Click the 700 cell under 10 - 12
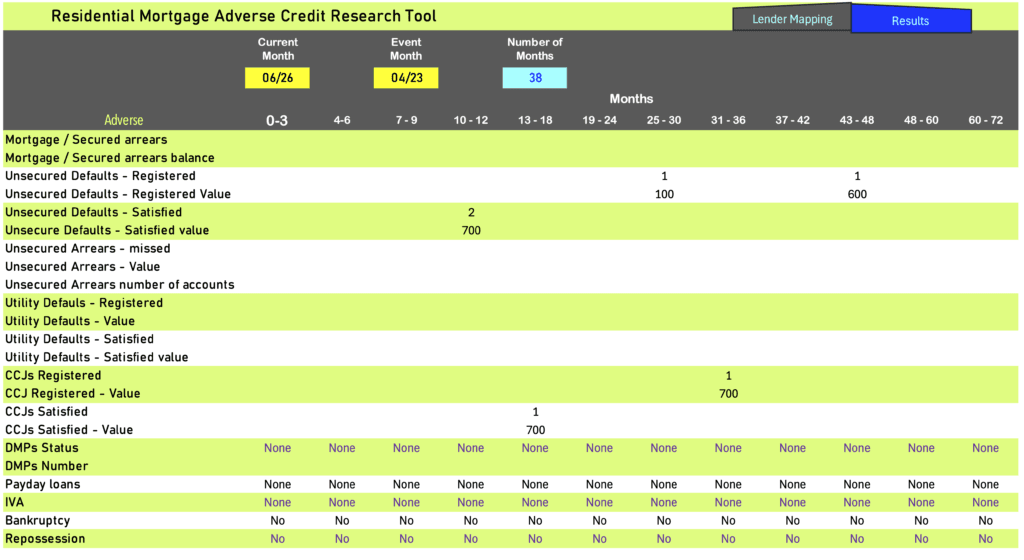1024x560 pixels. tap(471, 230)
